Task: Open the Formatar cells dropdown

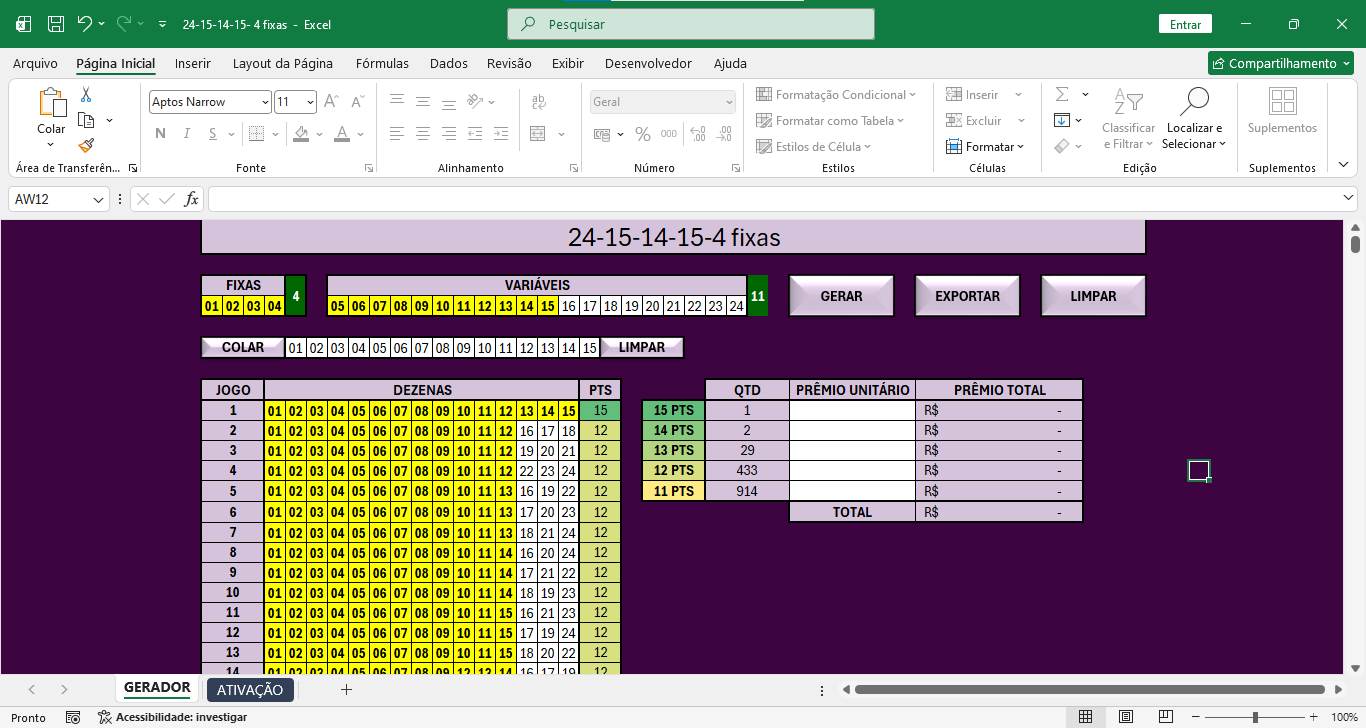Action: click(x=985, y=146)
